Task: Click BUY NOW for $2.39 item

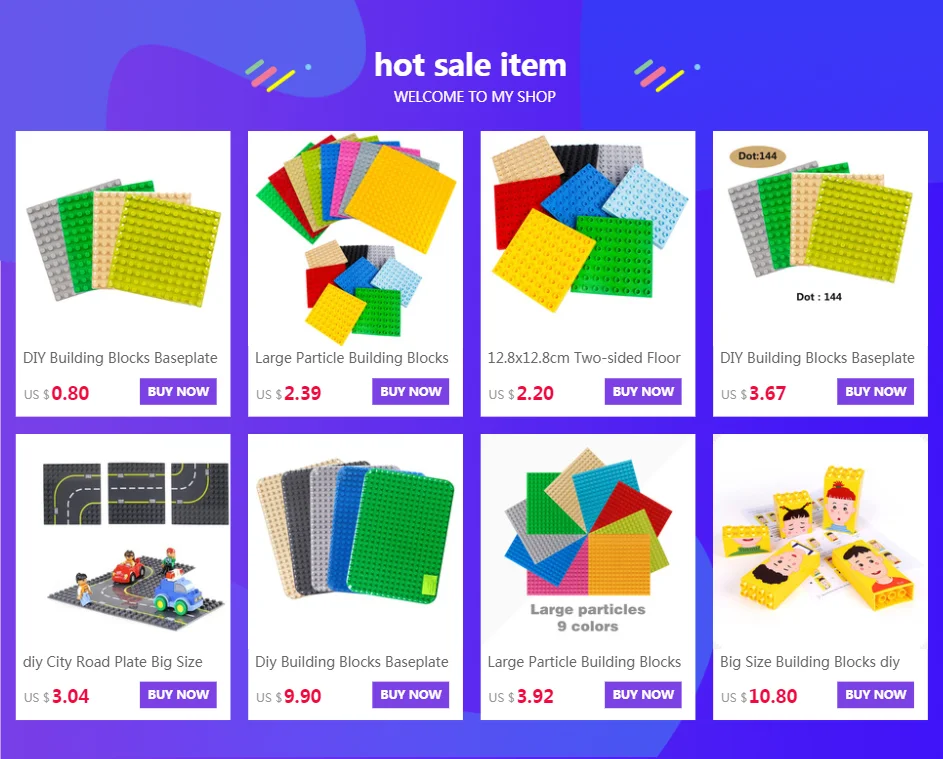Action: (x=411, y=392)
